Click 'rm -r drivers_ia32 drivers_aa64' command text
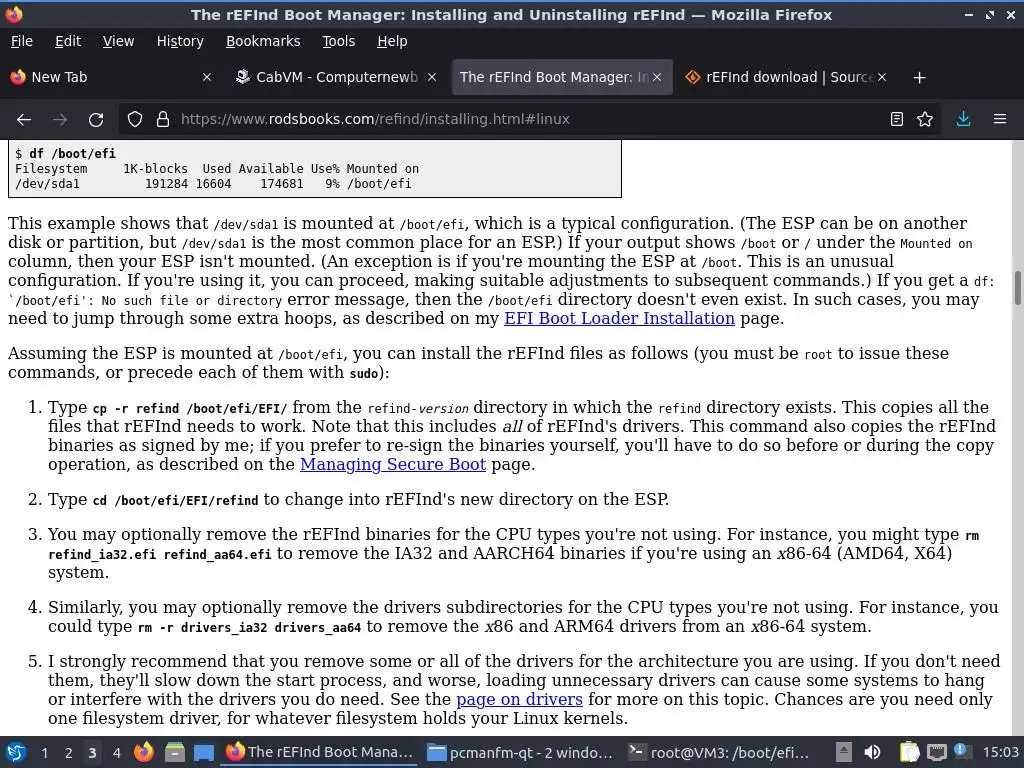Viewport: 1024px width, 768px height. click(x=249, y=628)
